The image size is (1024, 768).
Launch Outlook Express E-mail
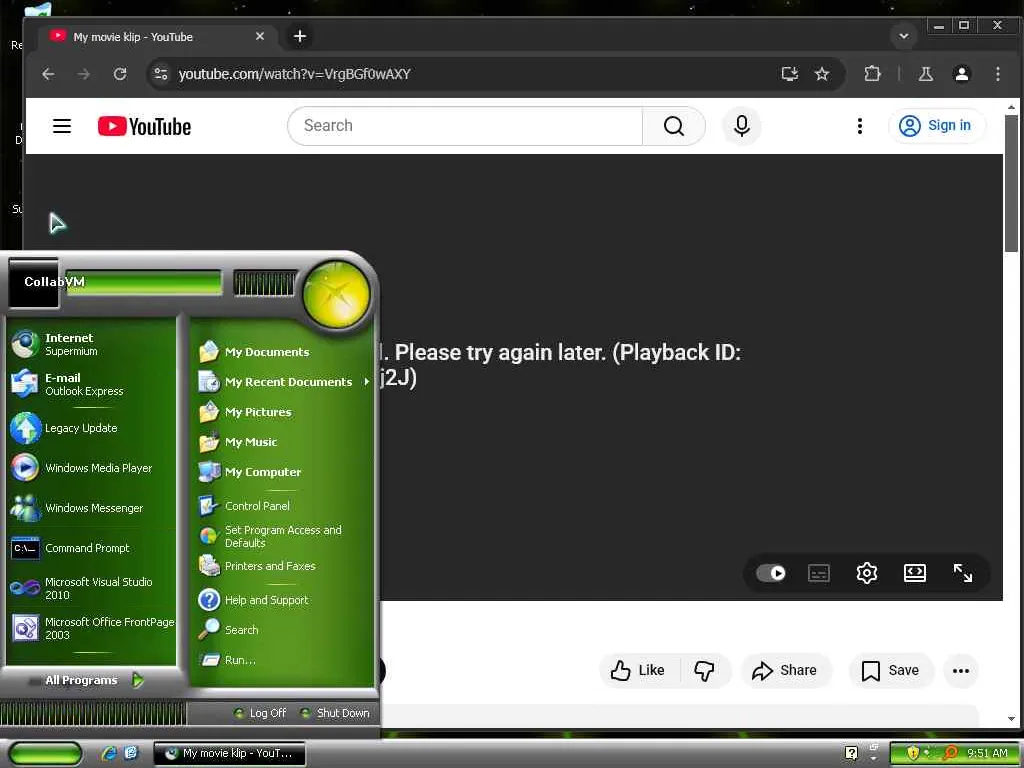[91, 384]
